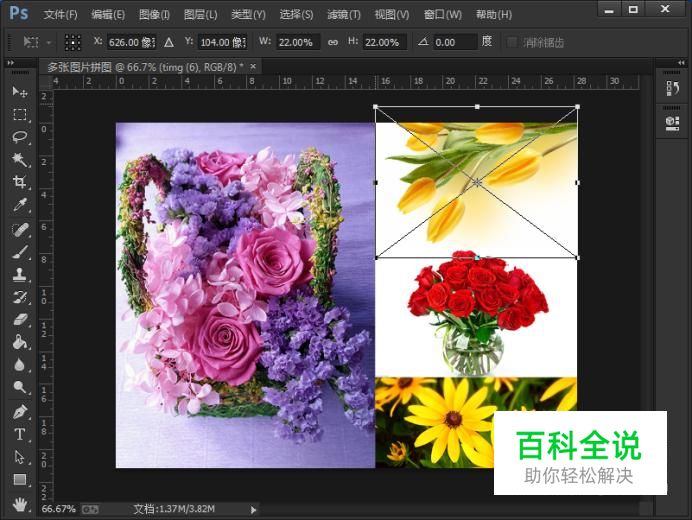This screenshot has width=692, height=520.
Task: Select the Clone Stamp tool
Action: [x=19, y=275]
